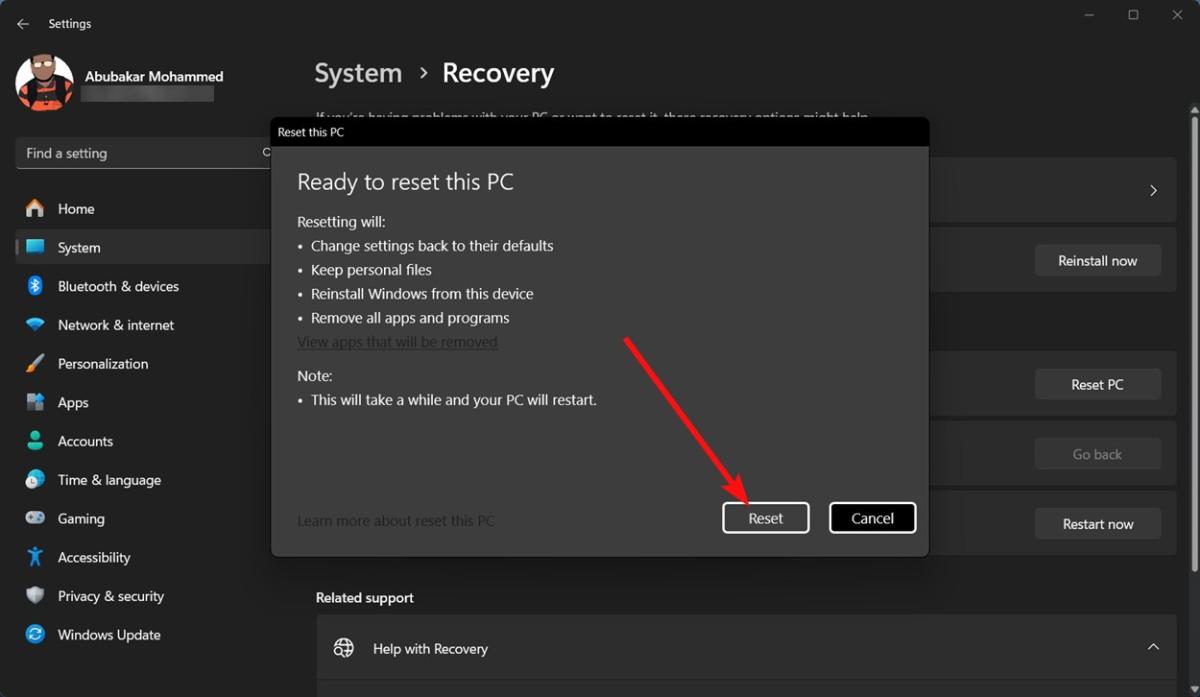Select the Time & language clock icon

(x=31, y=480)
